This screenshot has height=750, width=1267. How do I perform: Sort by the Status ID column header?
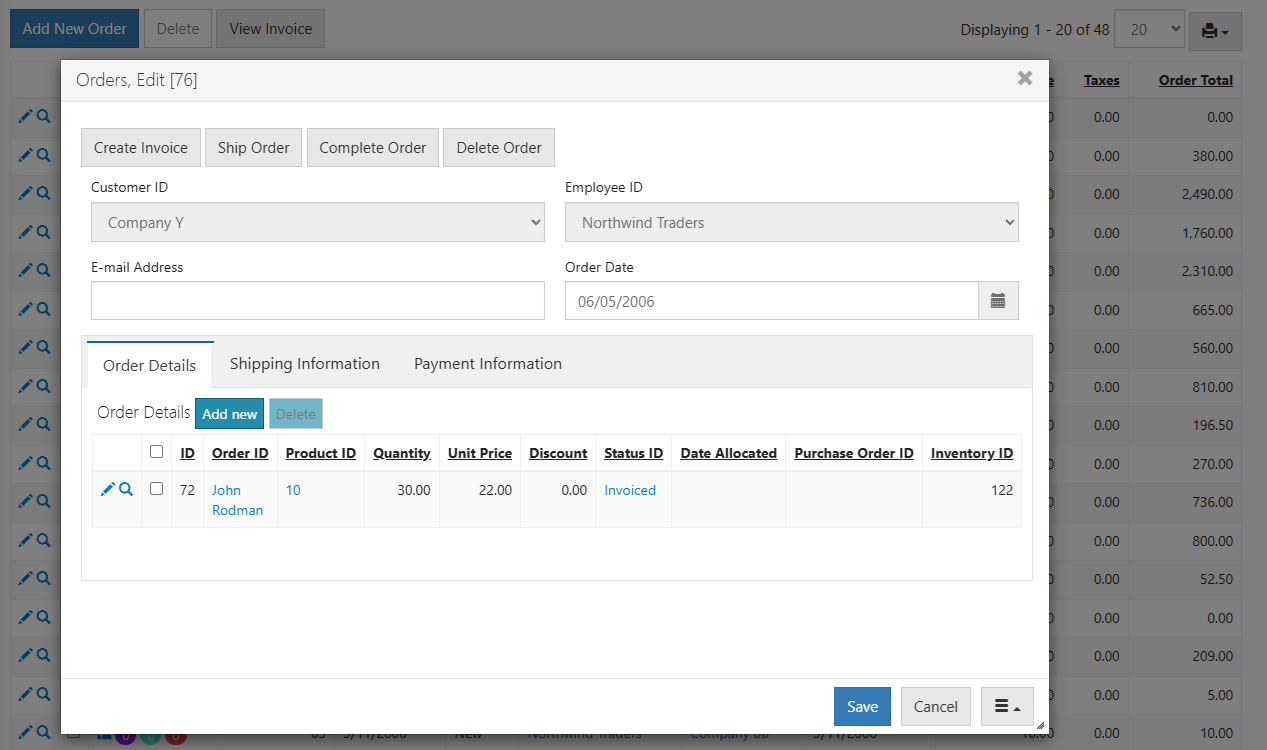point(634,453)
